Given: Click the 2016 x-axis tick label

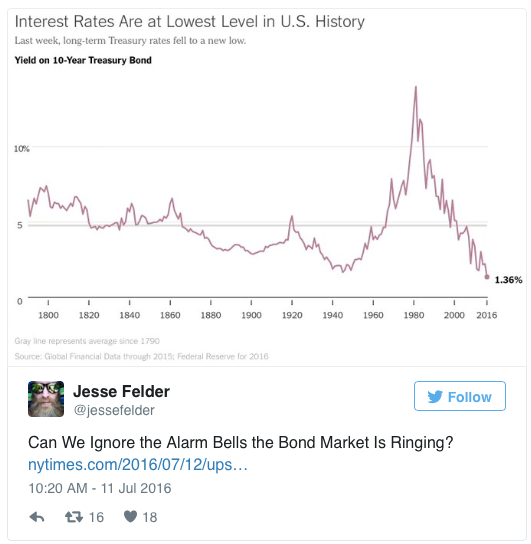Looking at the screenshot, I should pos(487,315).
